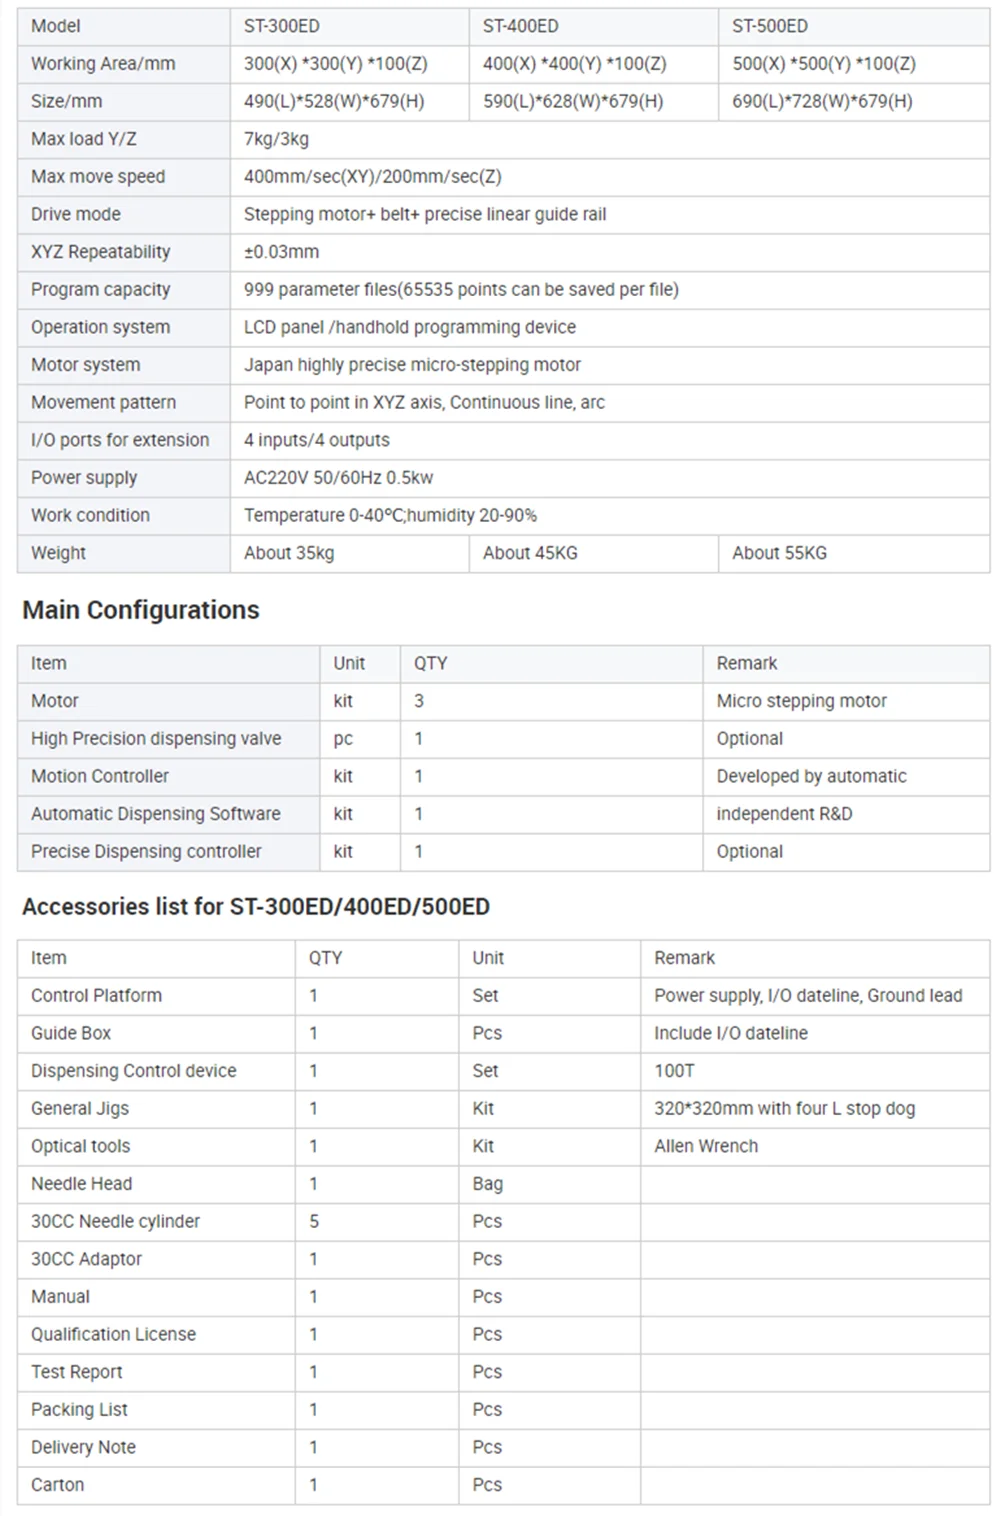Select the 320*320mm with four L stop dog remark
The width and height of the screenshot is (1000, 1516).
(785, 1109)
